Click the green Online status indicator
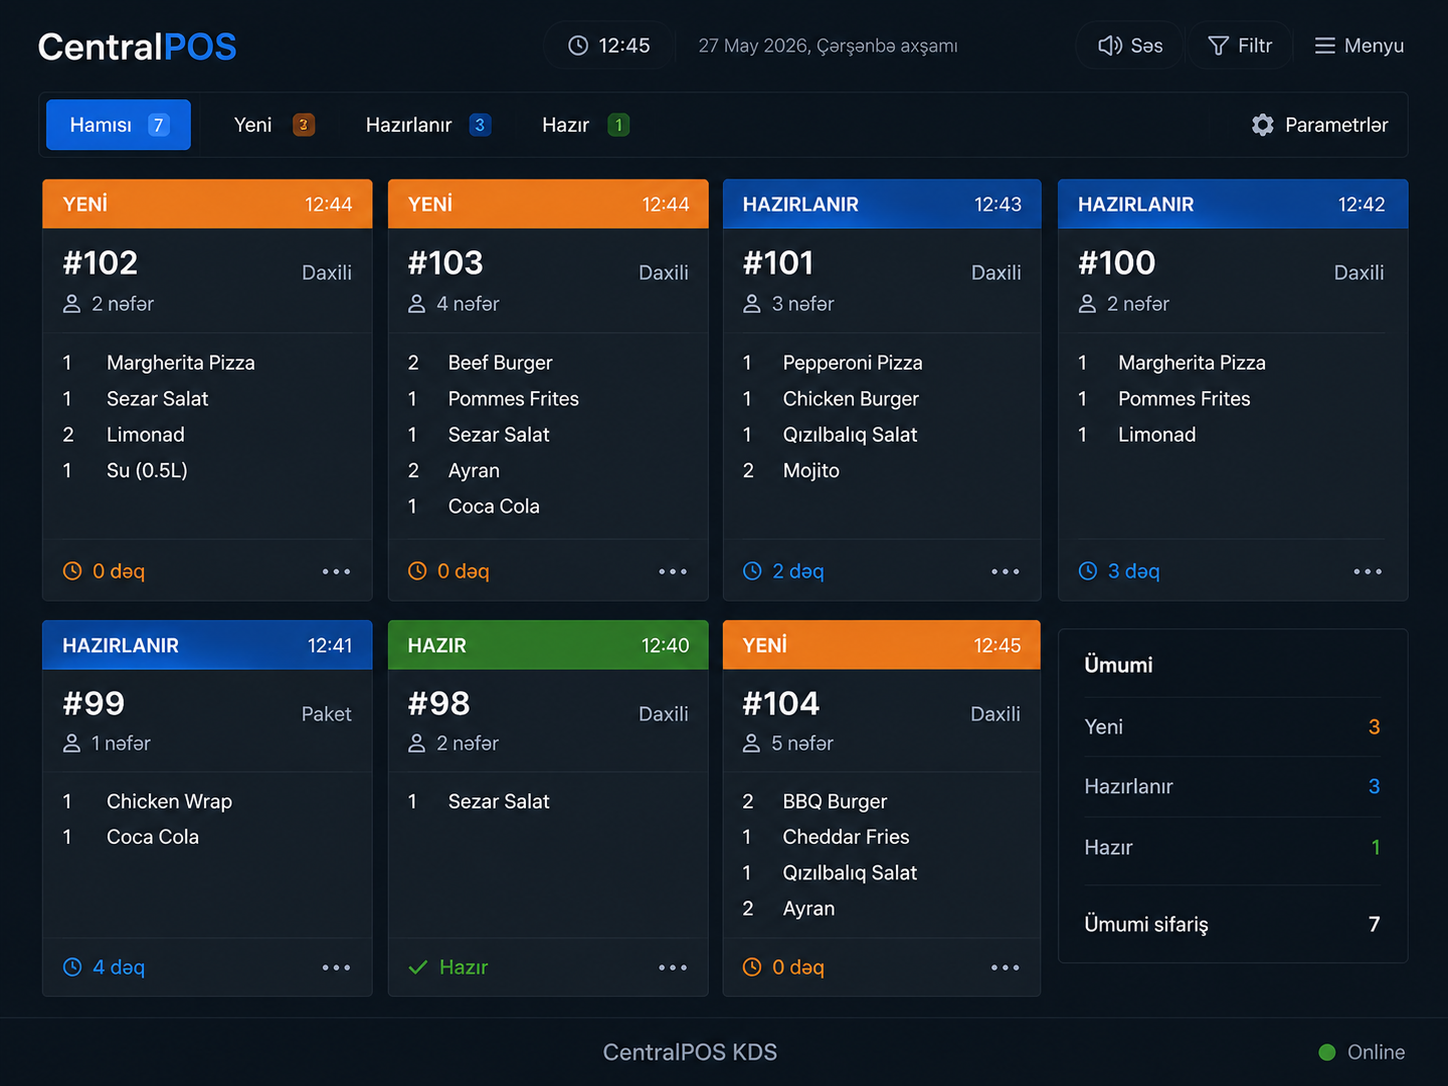Viewport: 1448px width, 1086px height. pos(1327,1052)
